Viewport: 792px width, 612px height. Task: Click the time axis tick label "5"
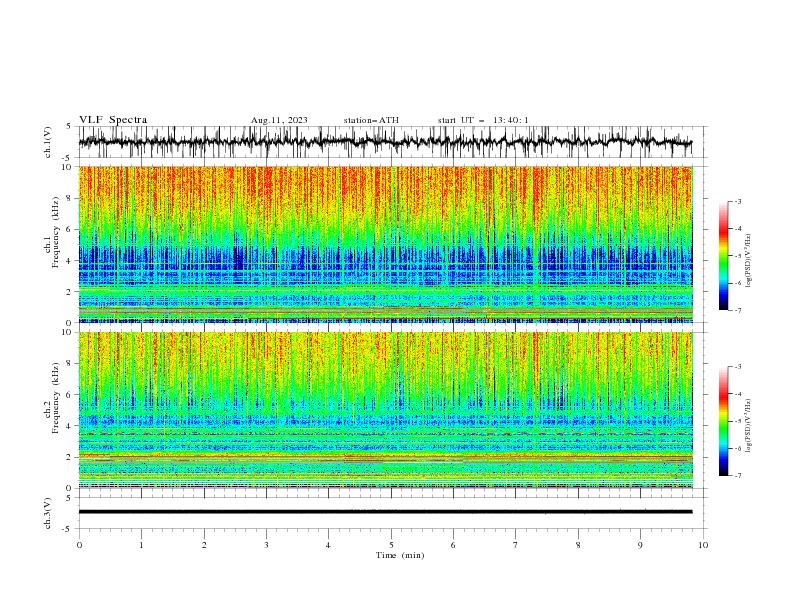[391, 545]
